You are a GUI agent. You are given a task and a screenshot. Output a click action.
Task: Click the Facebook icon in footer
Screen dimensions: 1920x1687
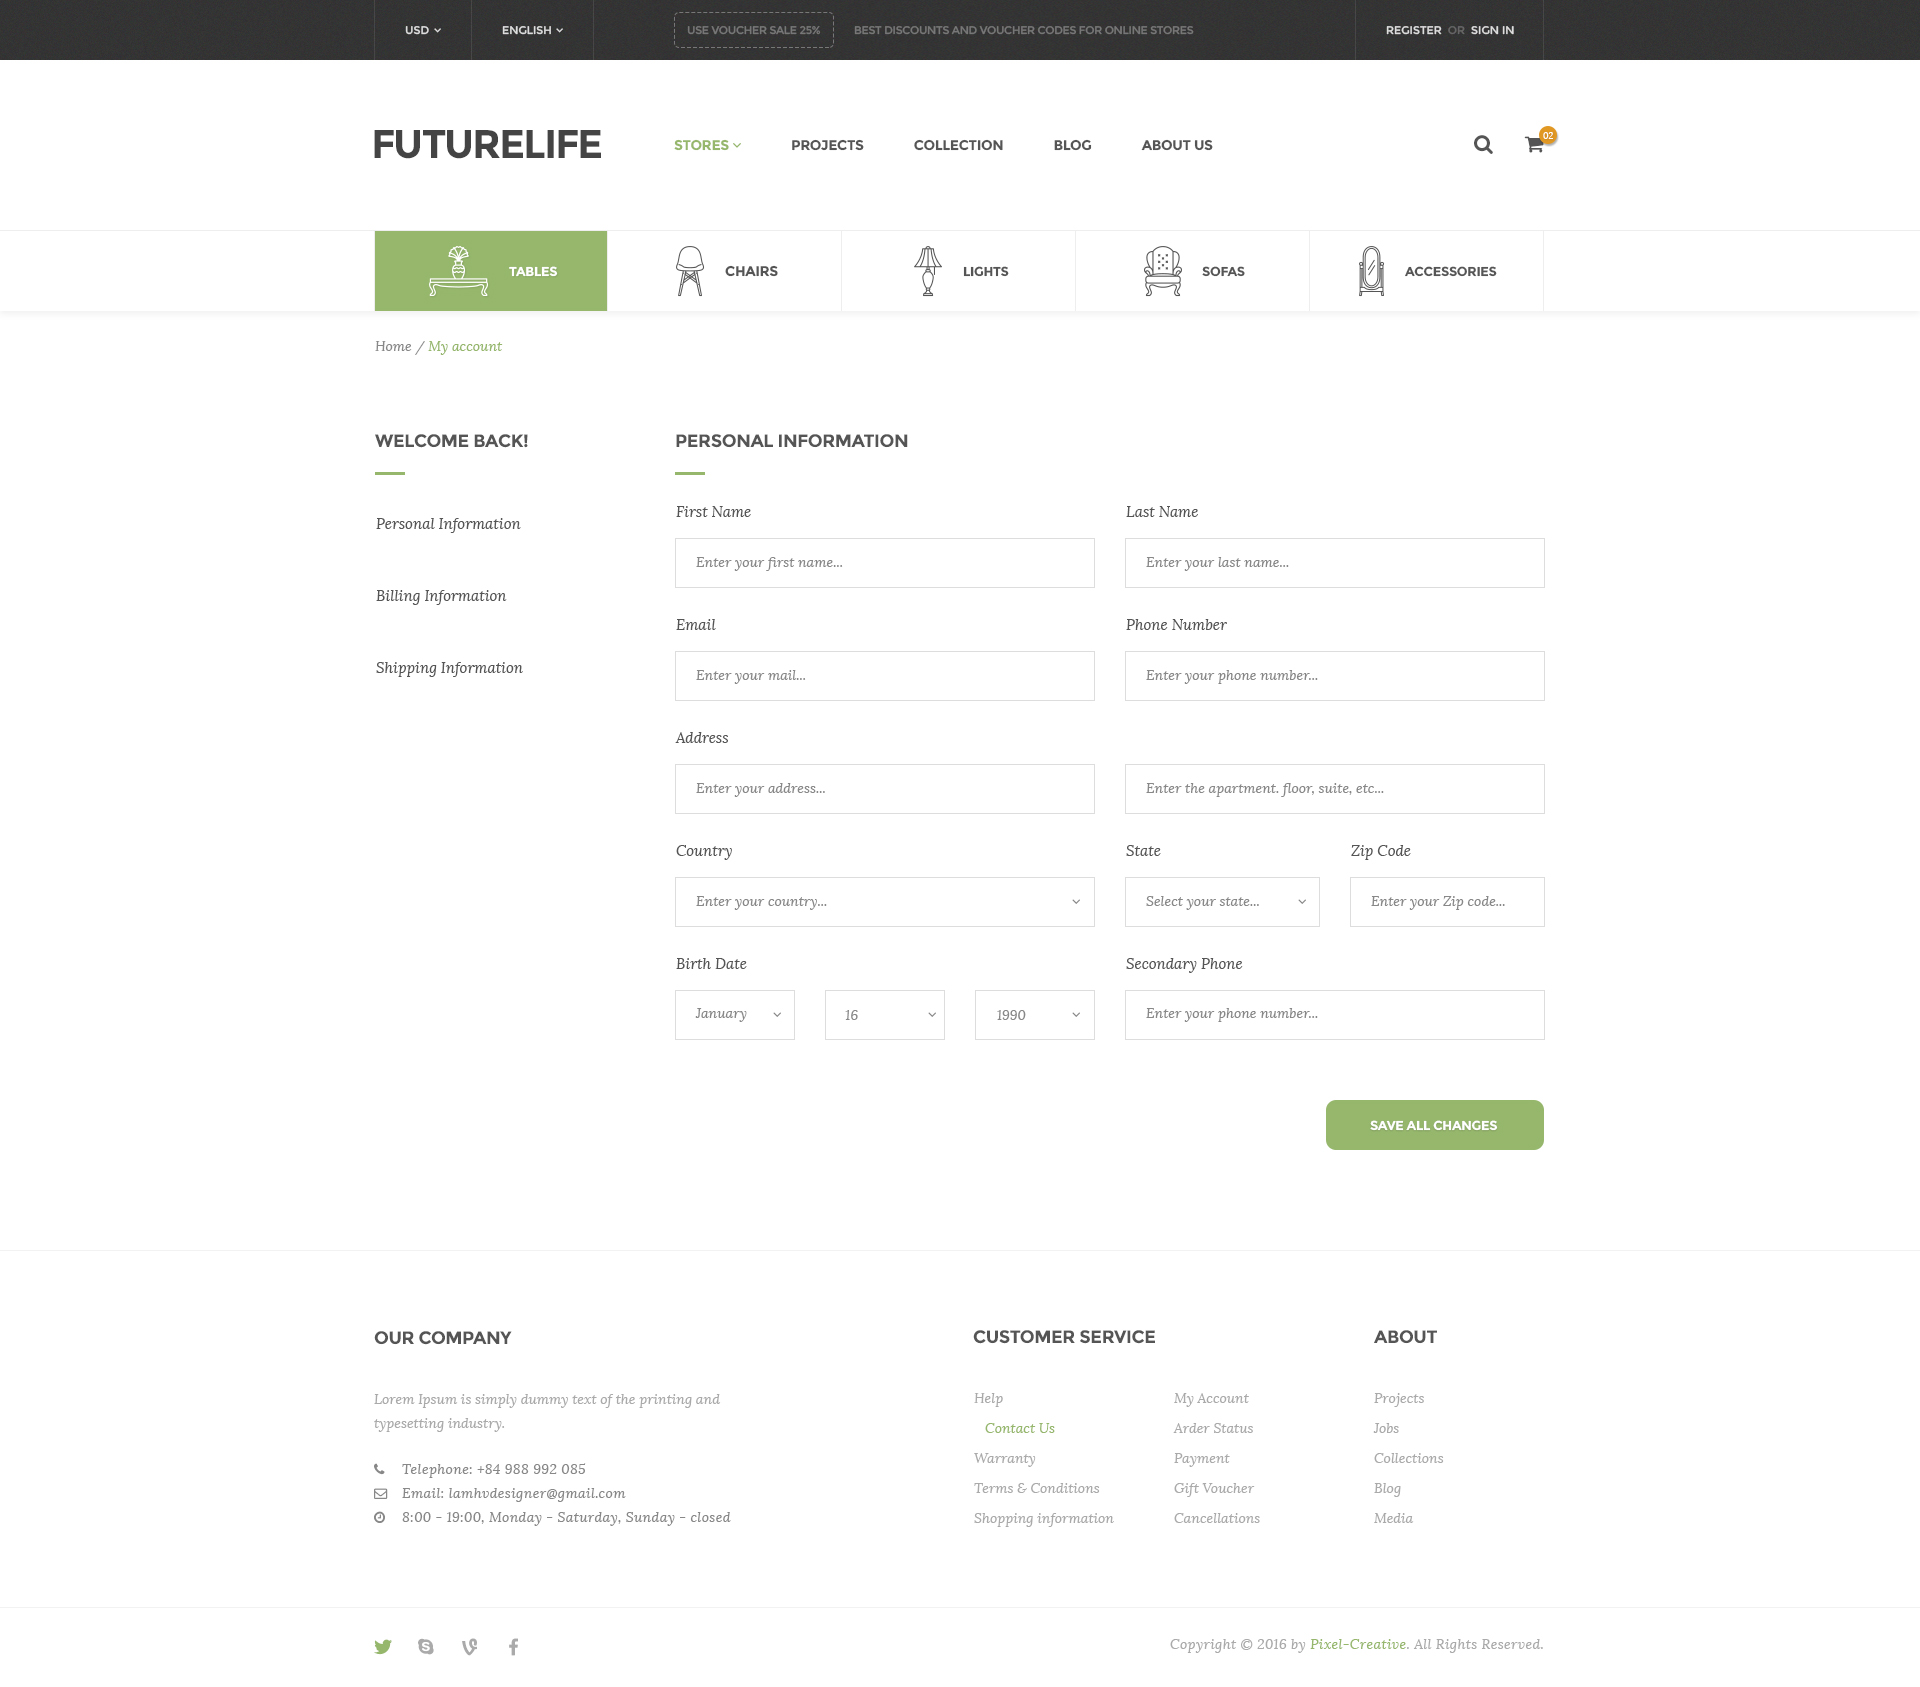click(x=513, y=1646)
